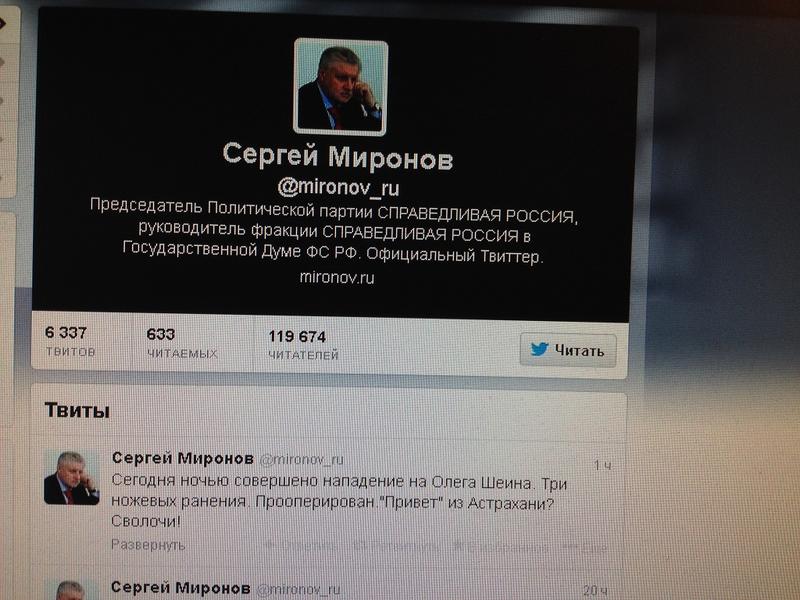Click the Twitter bird icon in Читать button

coord(539,349)
